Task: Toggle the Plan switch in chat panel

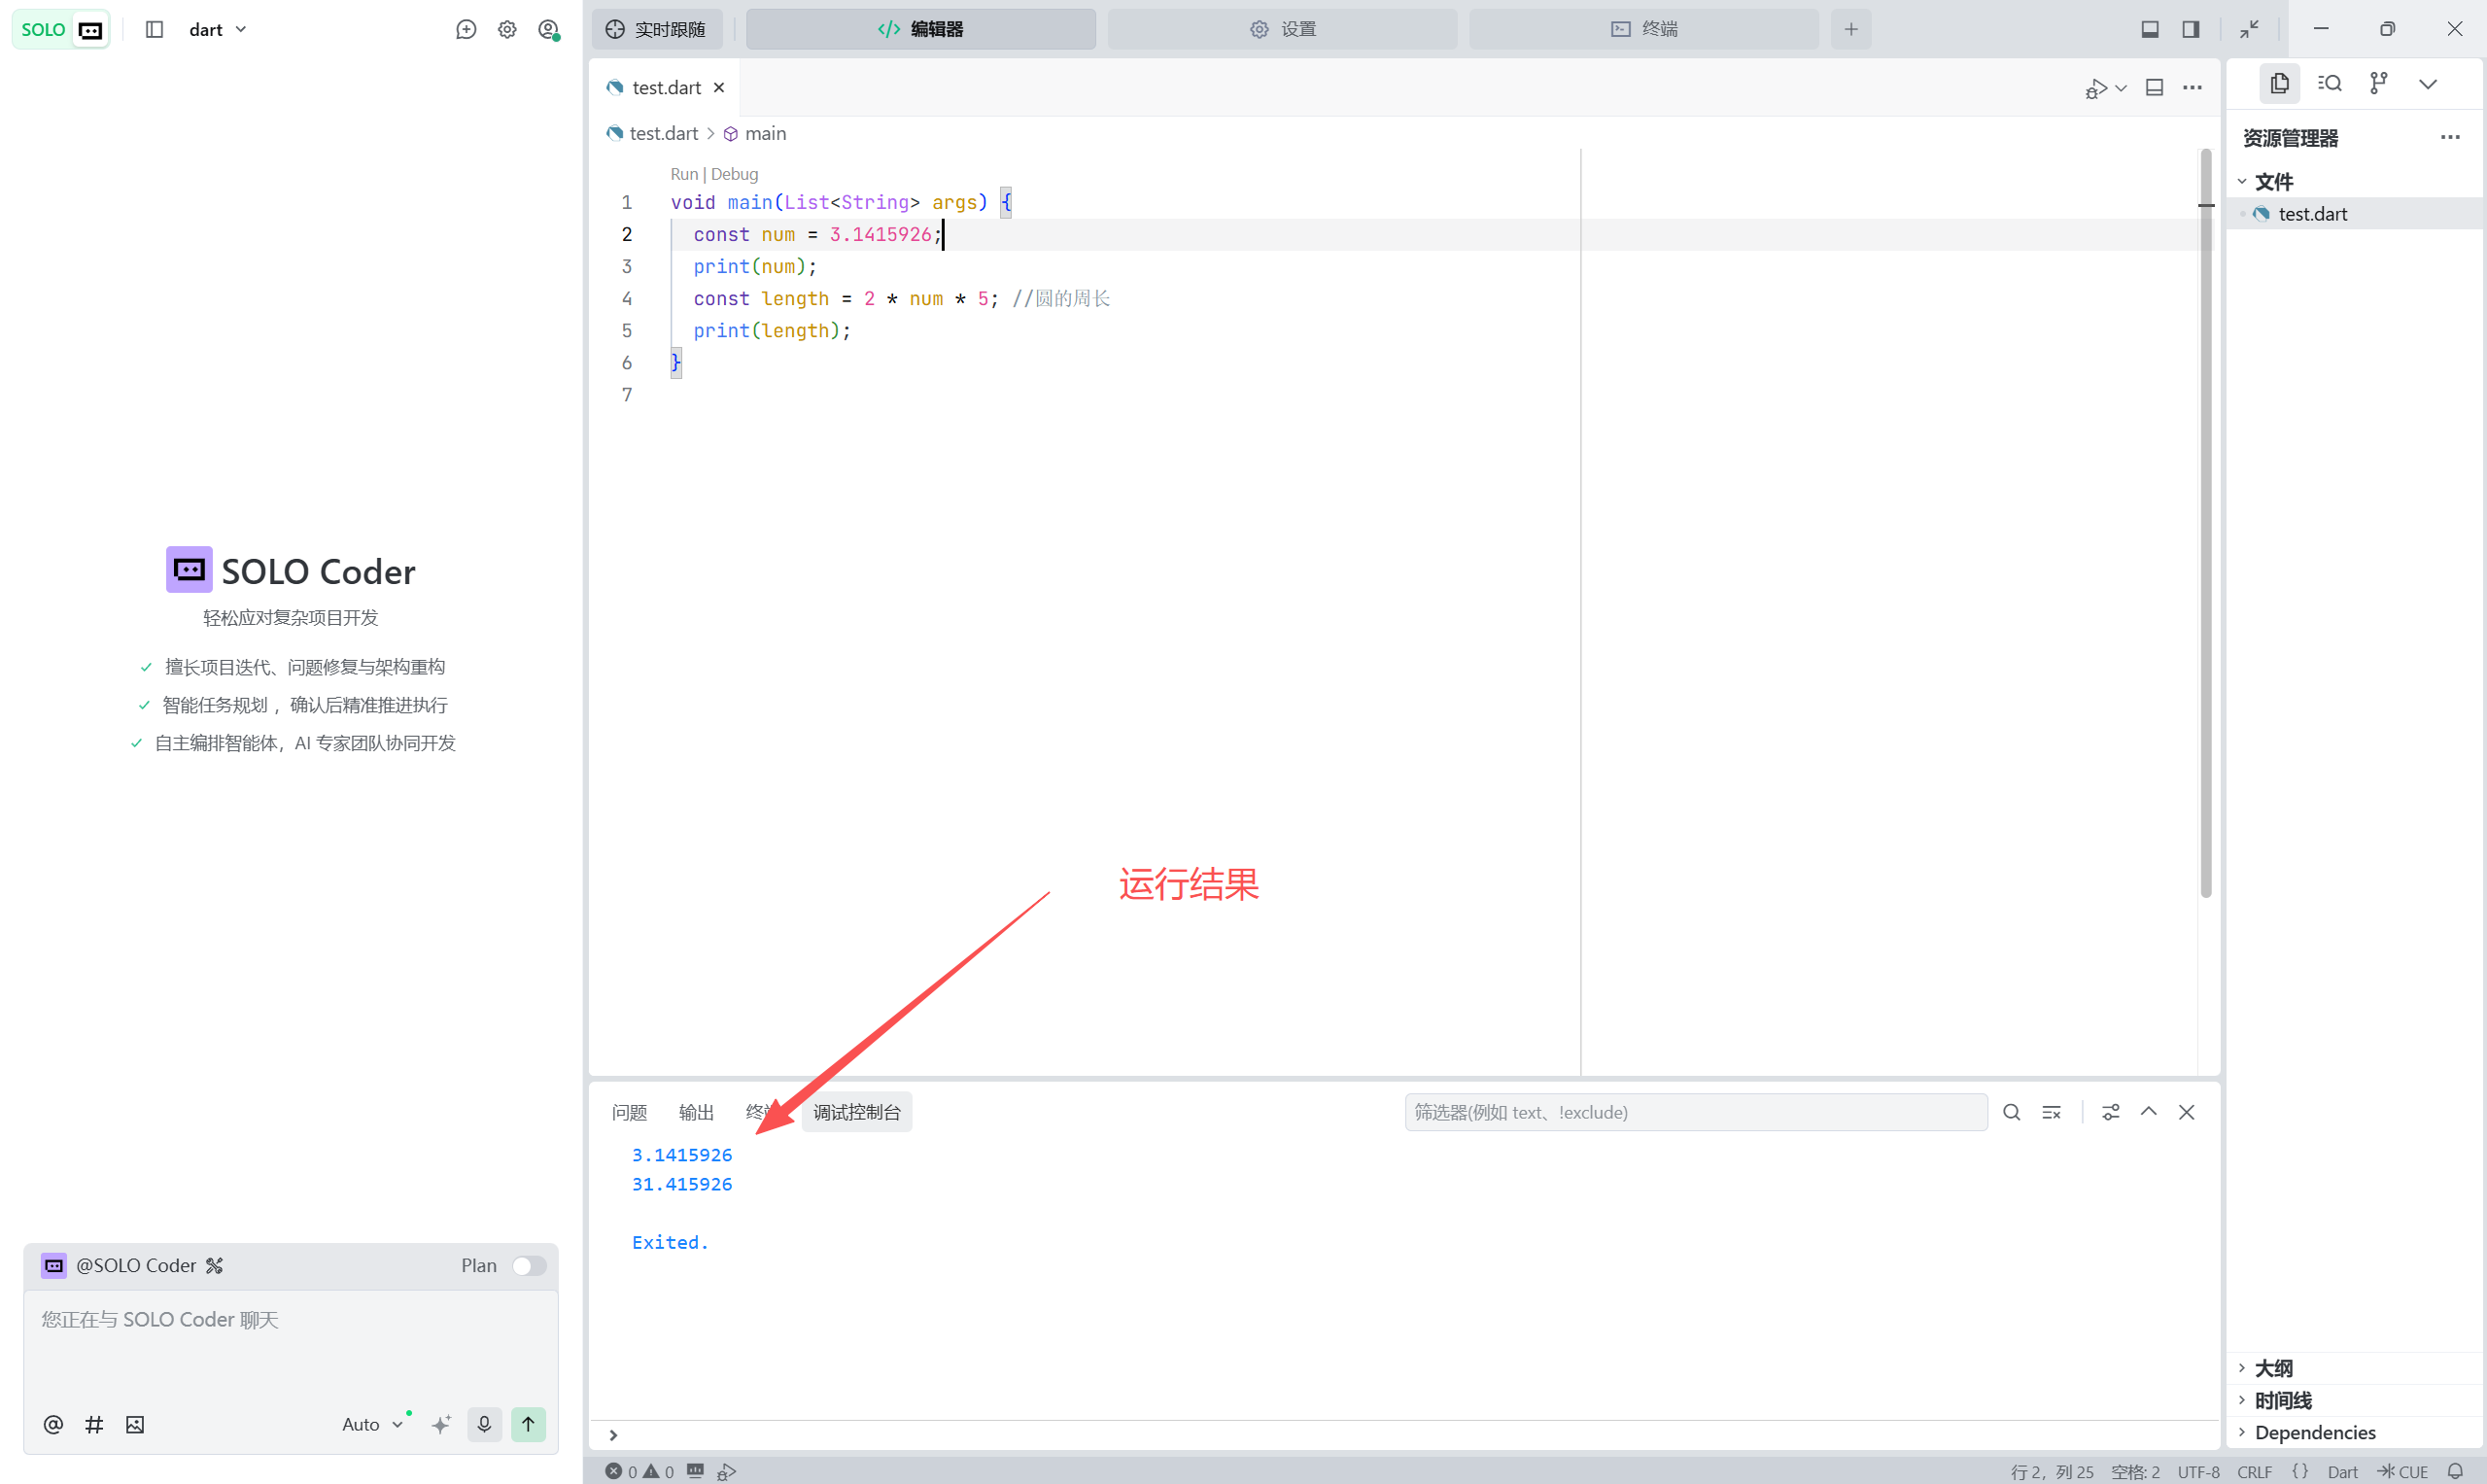Action: coord(529,1265)
